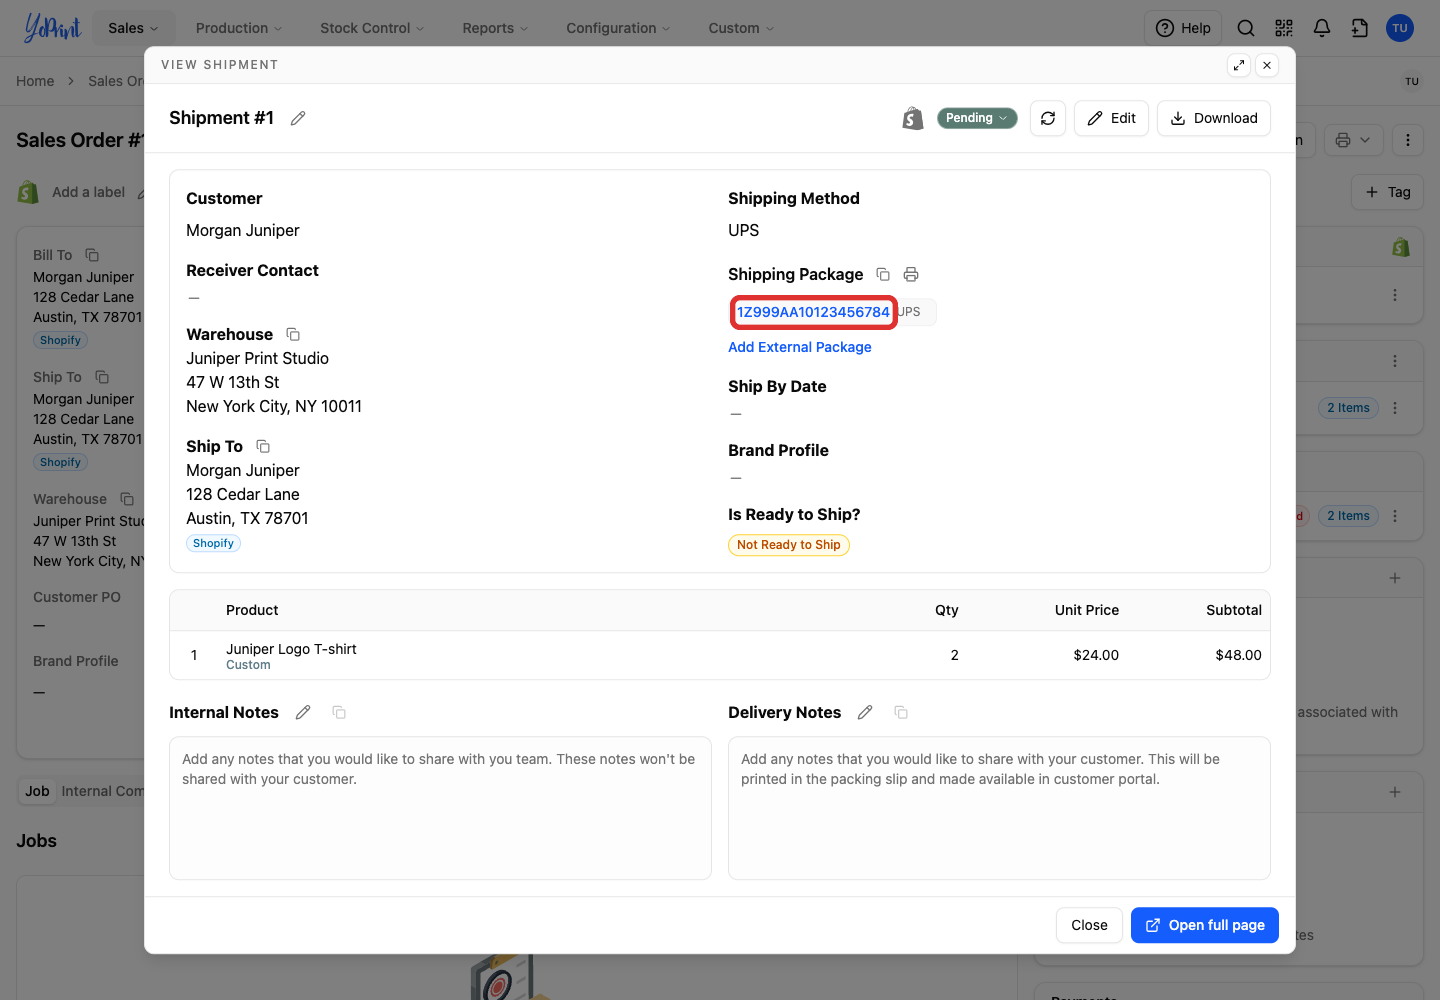This screenshot has width=1440, height=1000.
Task: Open the TU user avatar menu
Action: [1400, 28]
